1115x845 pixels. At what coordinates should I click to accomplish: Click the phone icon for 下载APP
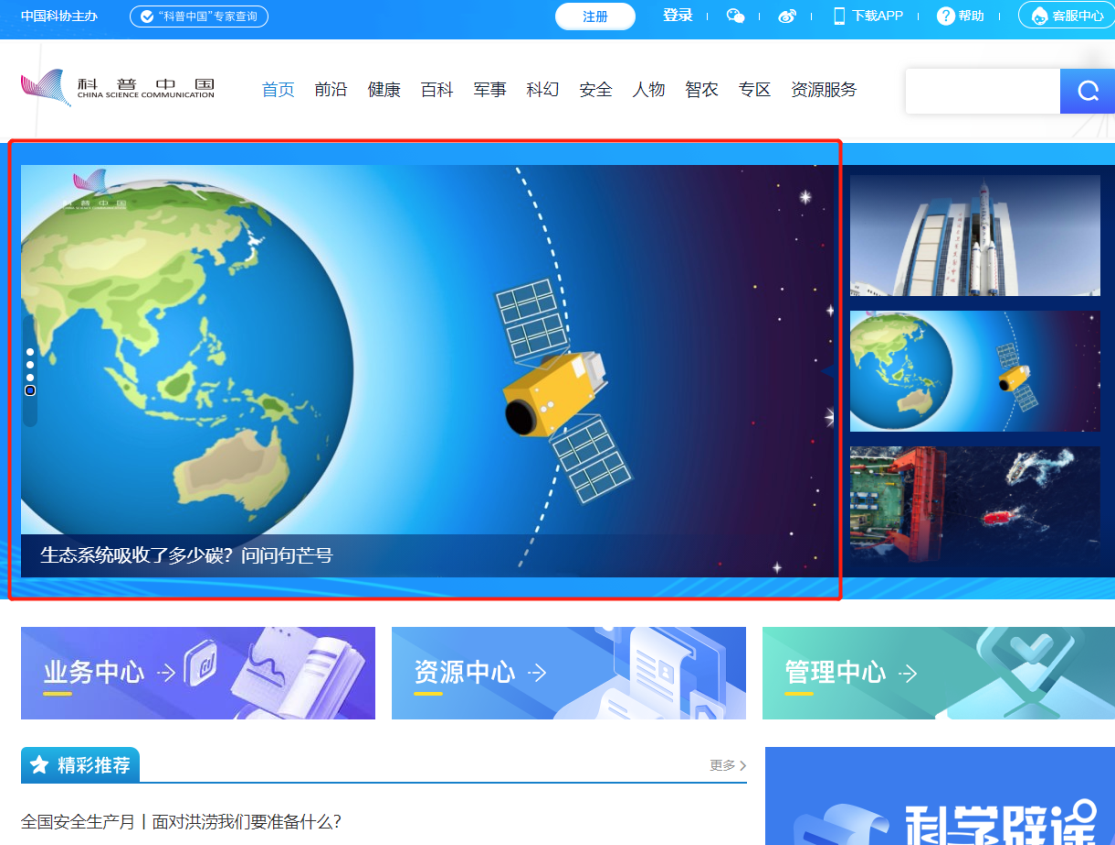[839, 16]
